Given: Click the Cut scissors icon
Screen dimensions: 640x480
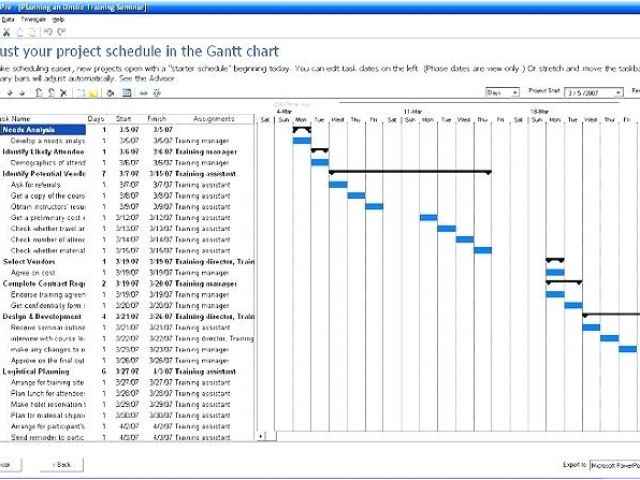Looking at the screenshot, I should tap(6, 33).
